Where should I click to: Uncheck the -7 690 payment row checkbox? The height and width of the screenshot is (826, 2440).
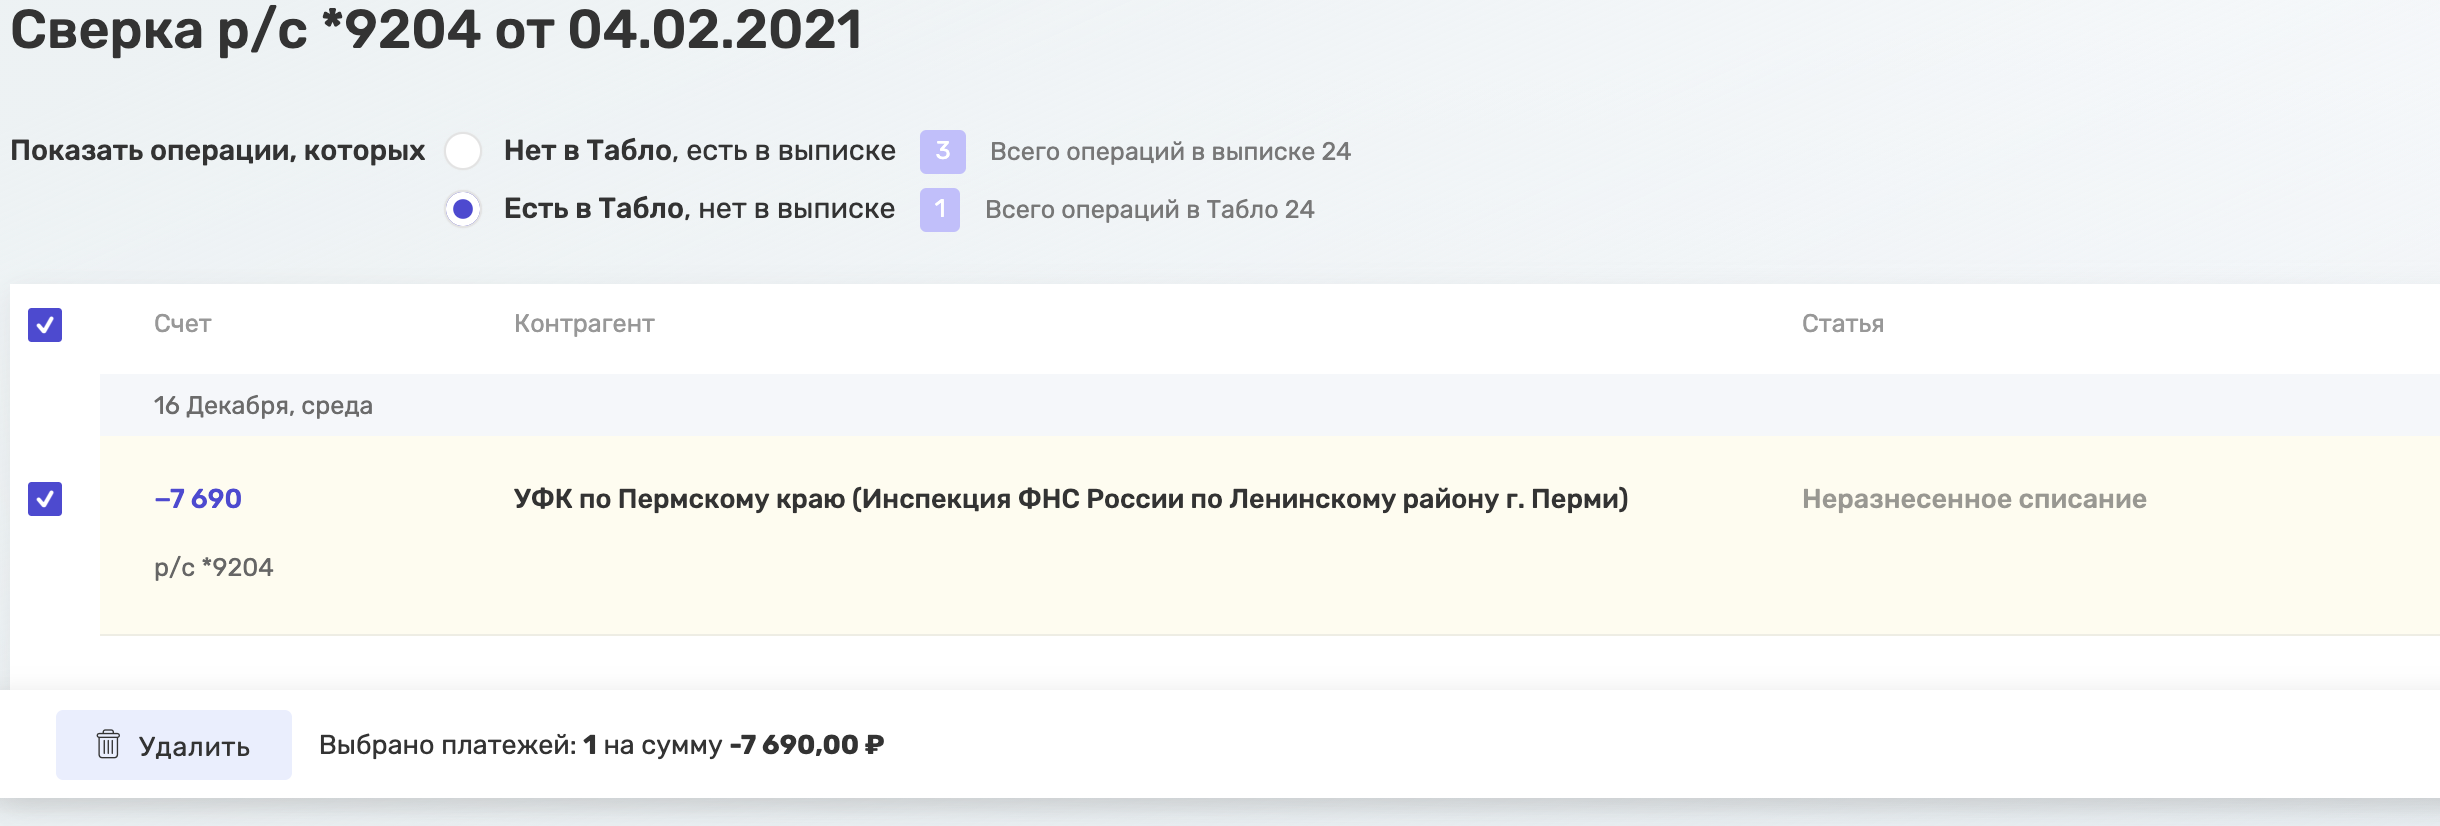point(45,499)
